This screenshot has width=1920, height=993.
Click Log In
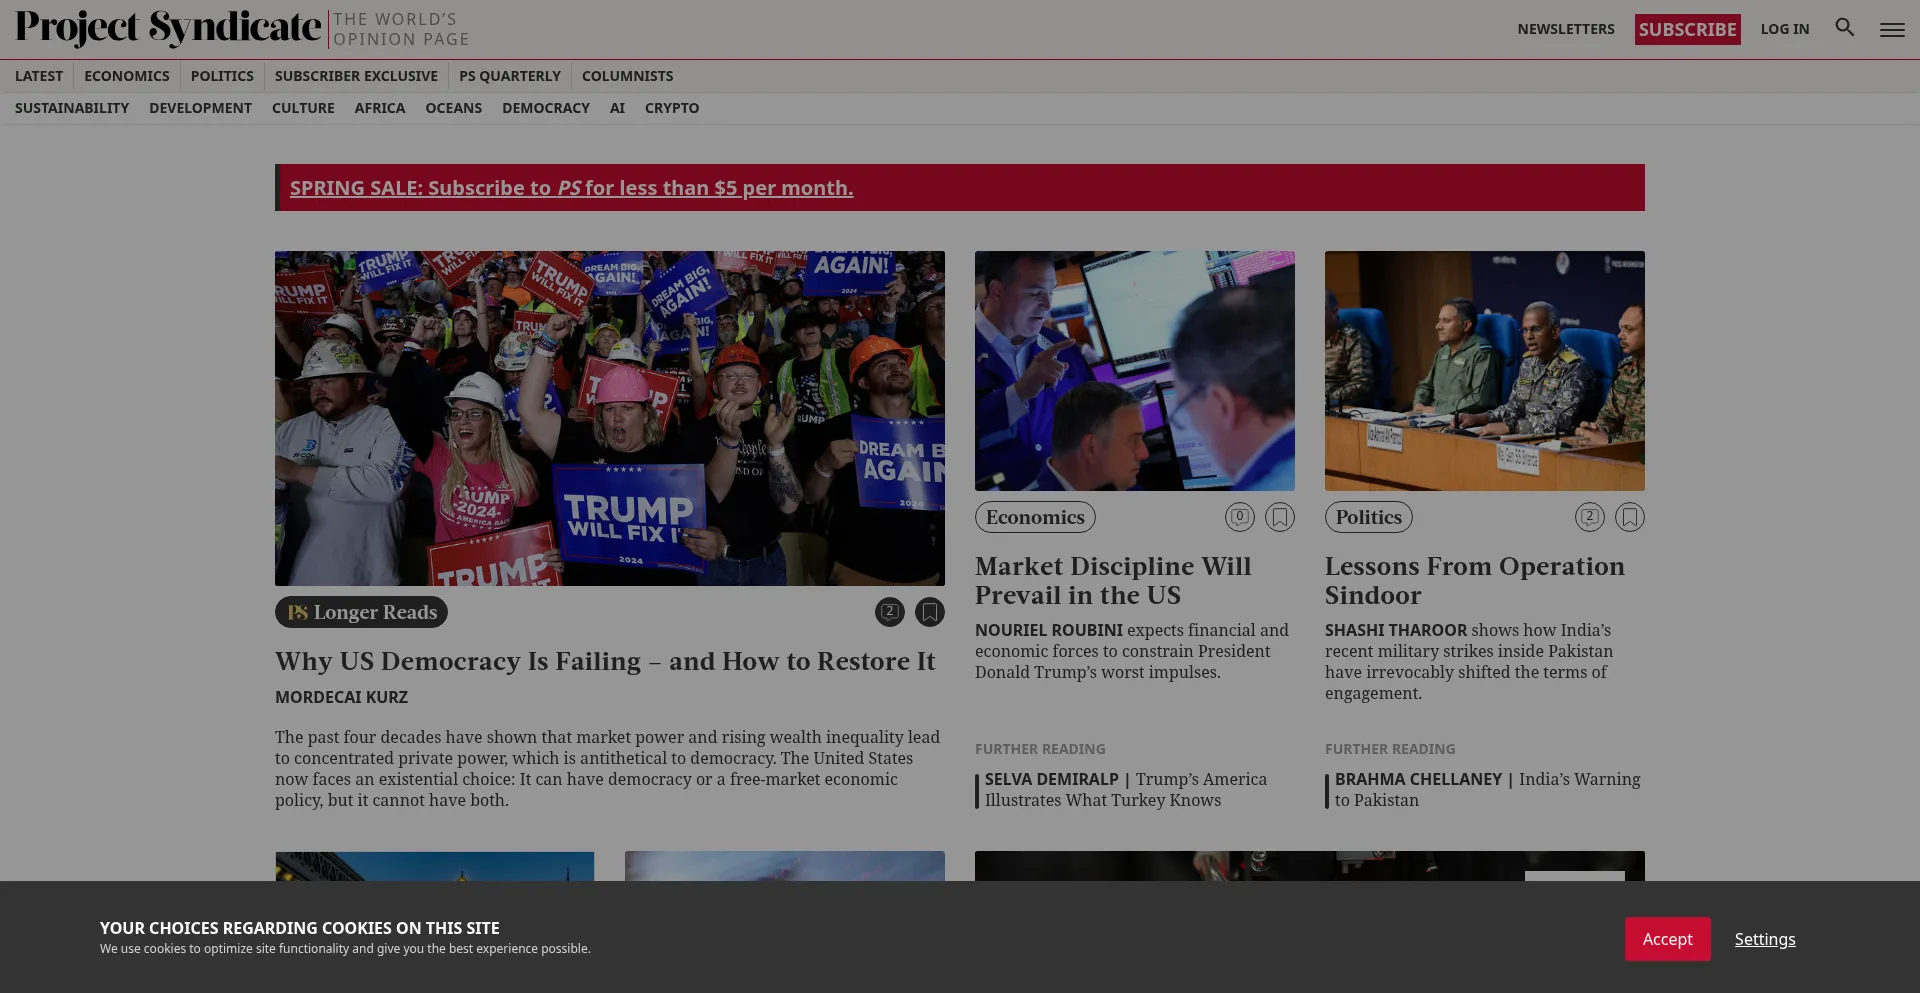(x=1785, y=29)
